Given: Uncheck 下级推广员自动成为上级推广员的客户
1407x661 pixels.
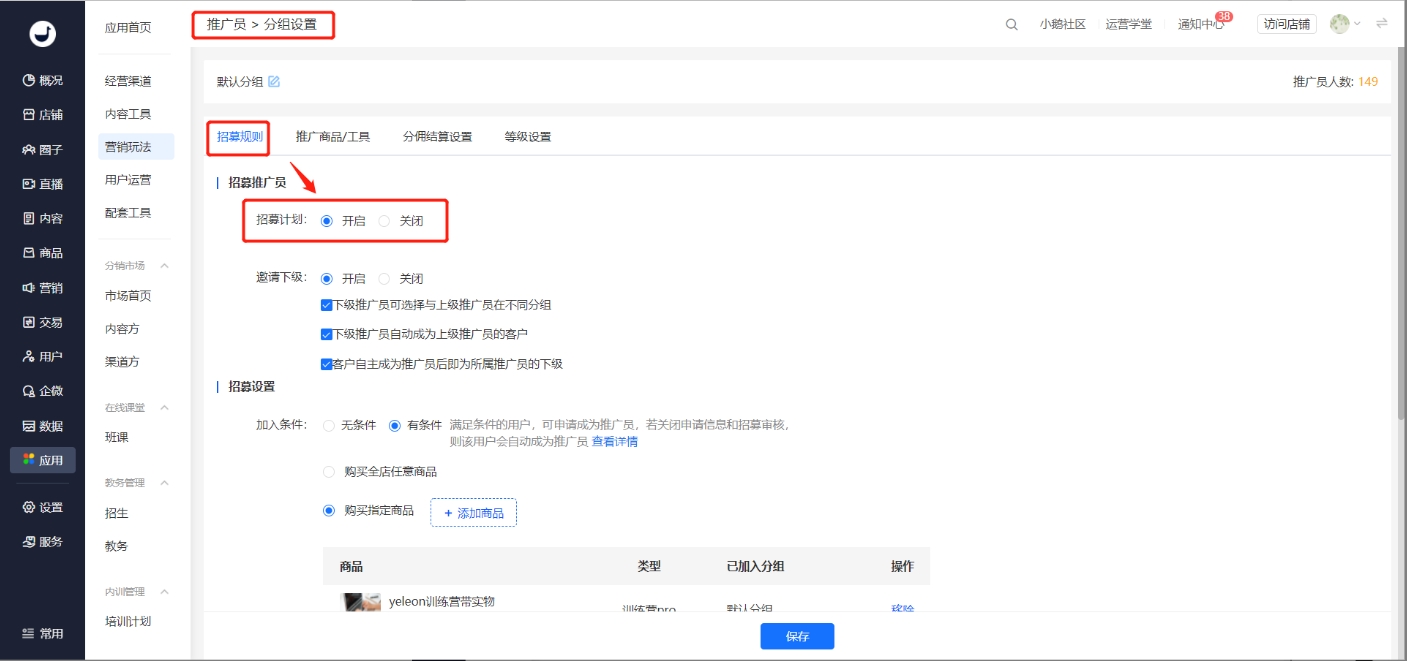Looking at the screenshot, I should click(x=326, y=334).
